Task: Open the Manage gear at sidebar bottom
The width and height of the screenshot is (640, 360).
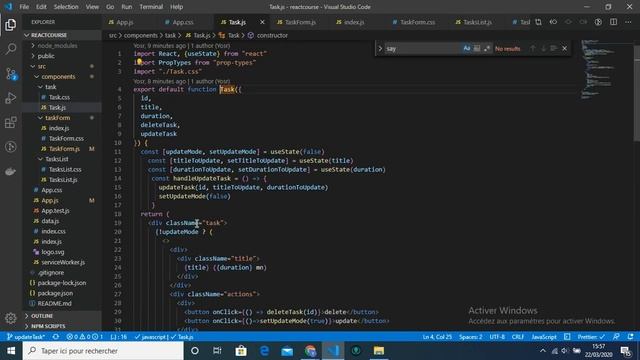Action: point(11,318)
